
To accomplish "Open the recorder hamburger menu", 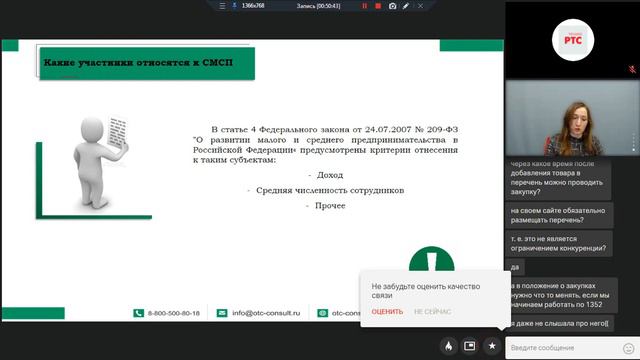I will 222,6.
